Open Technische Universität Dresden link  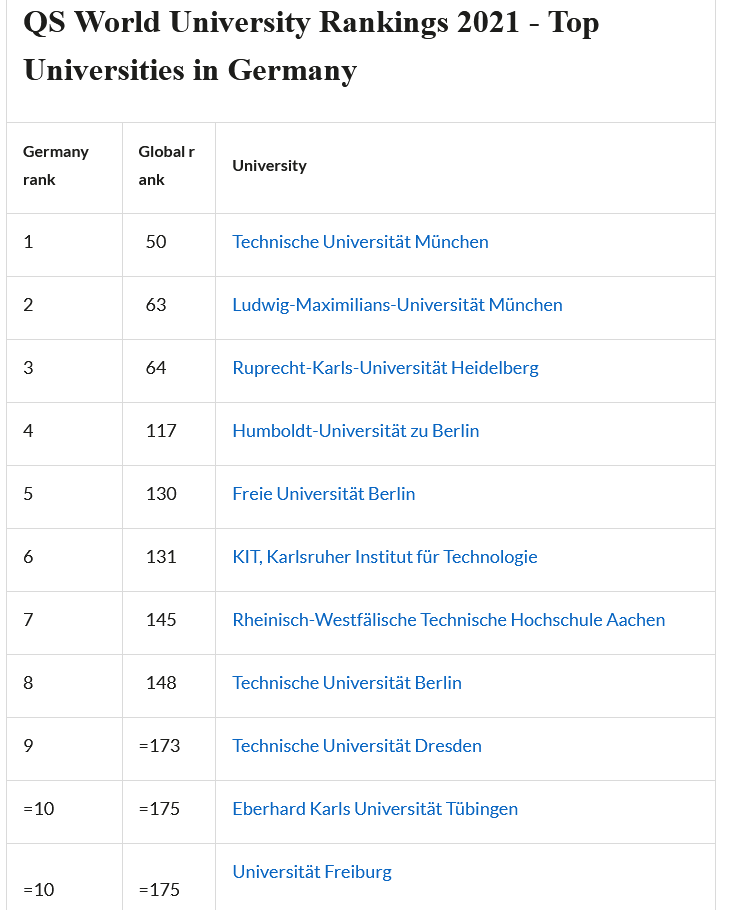click(356, 746)
